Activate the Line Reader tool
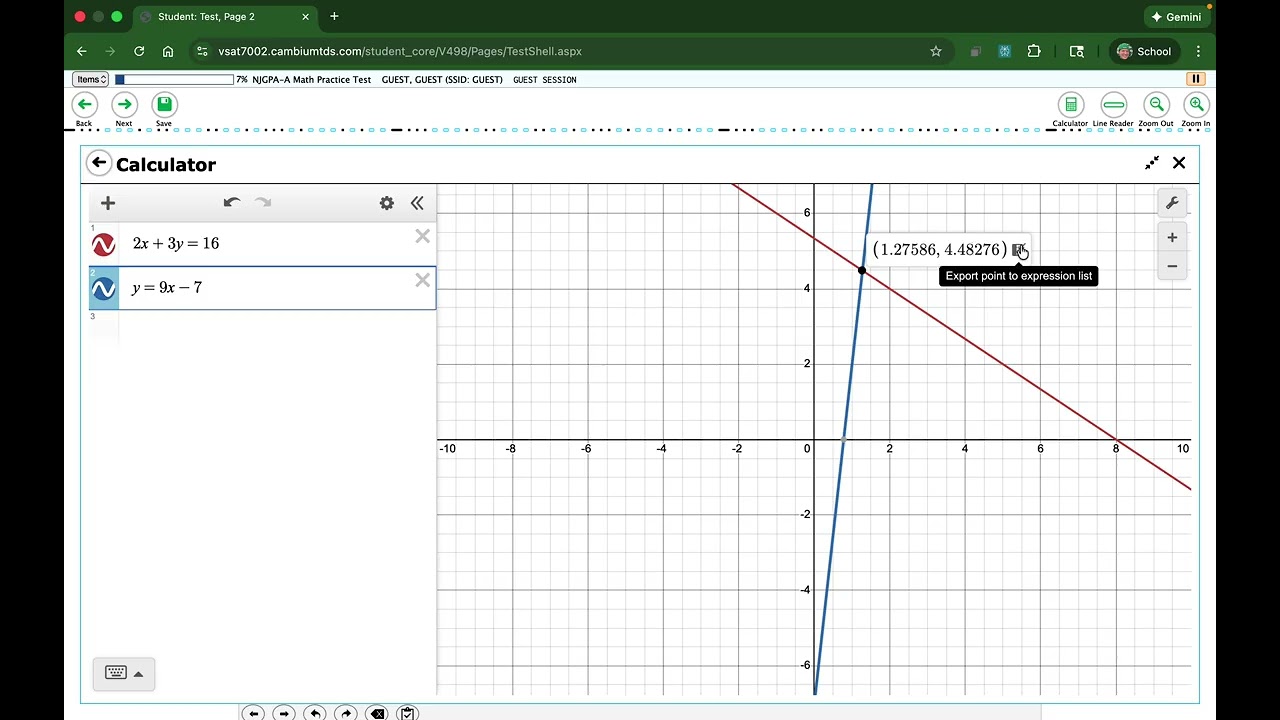The image size is (1280, 720). [x=1113, y=105]
